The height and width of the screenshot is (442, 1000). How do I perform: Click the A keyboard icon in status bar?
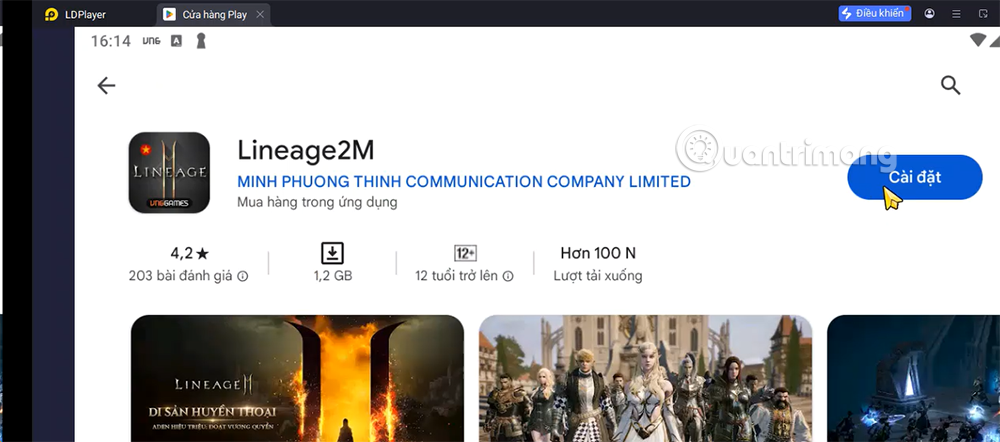(x=176, y=41)
